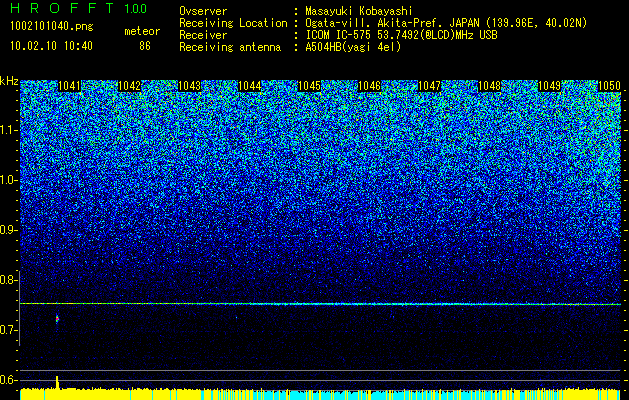
Task: Click the 1049 time marker
Action: (549, 86)
